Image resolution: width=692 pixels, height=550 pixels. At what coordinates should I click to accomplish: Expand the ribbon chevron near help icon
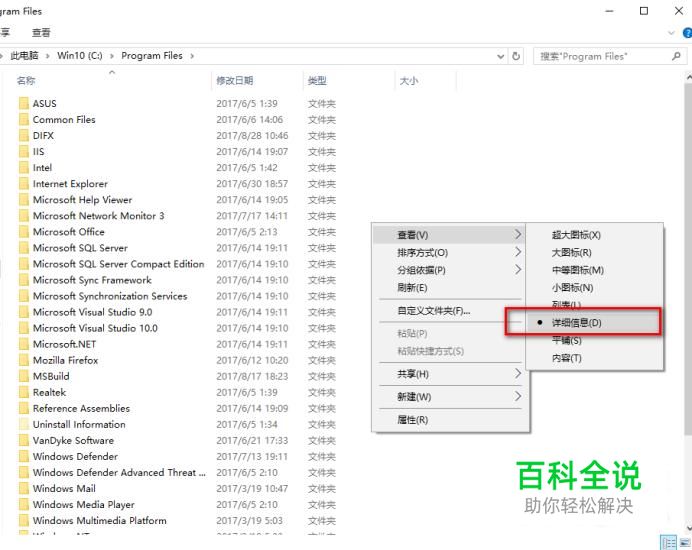point(671,33)
